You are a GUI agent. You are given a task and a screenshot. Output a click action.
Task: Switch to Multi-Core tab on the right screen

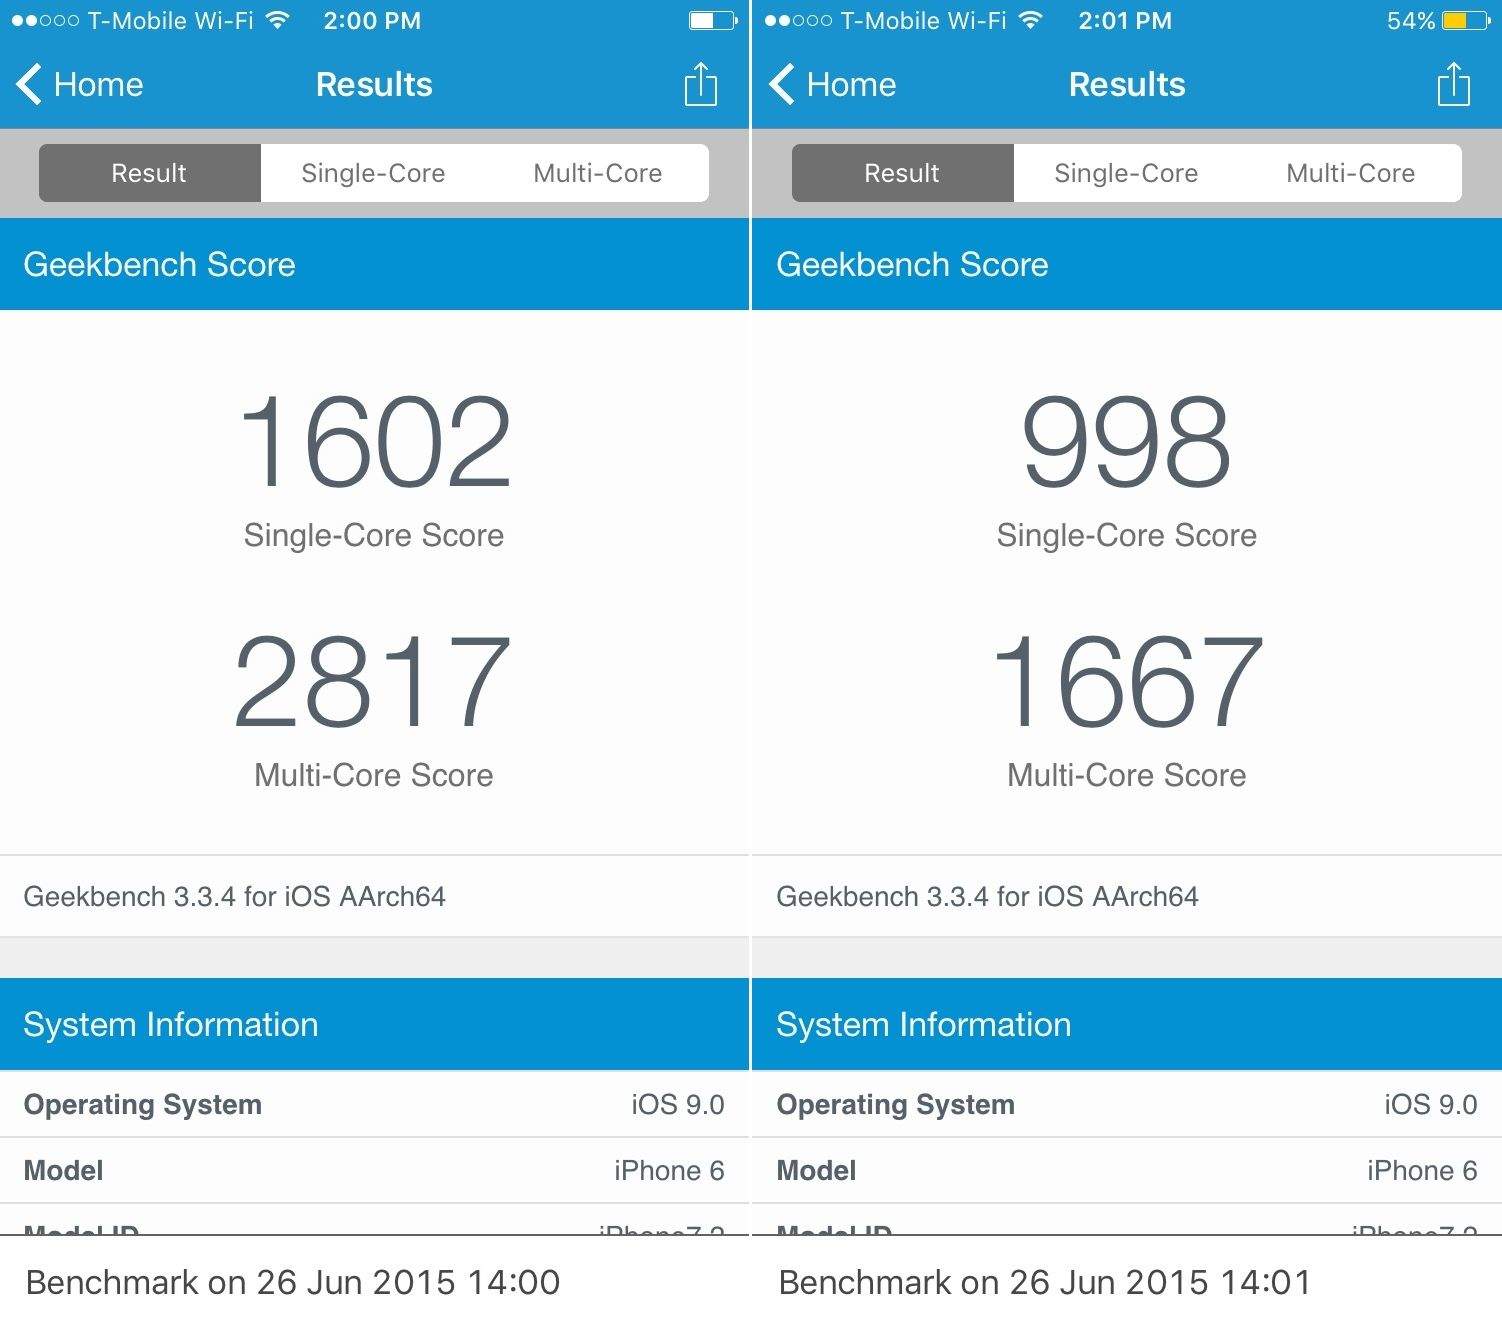[1350, 173]
